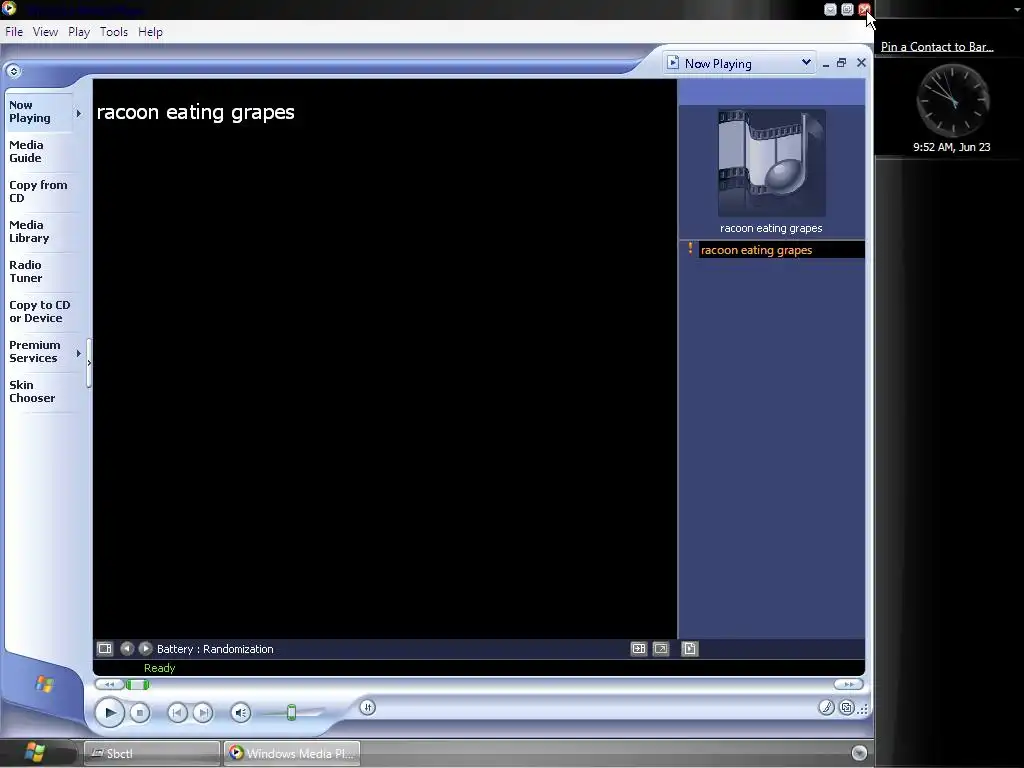Image resolution: width=1024 pixels, height=768 pixels.
Task: Click the inner restore button by Now Playing
Action: (841, 63)
